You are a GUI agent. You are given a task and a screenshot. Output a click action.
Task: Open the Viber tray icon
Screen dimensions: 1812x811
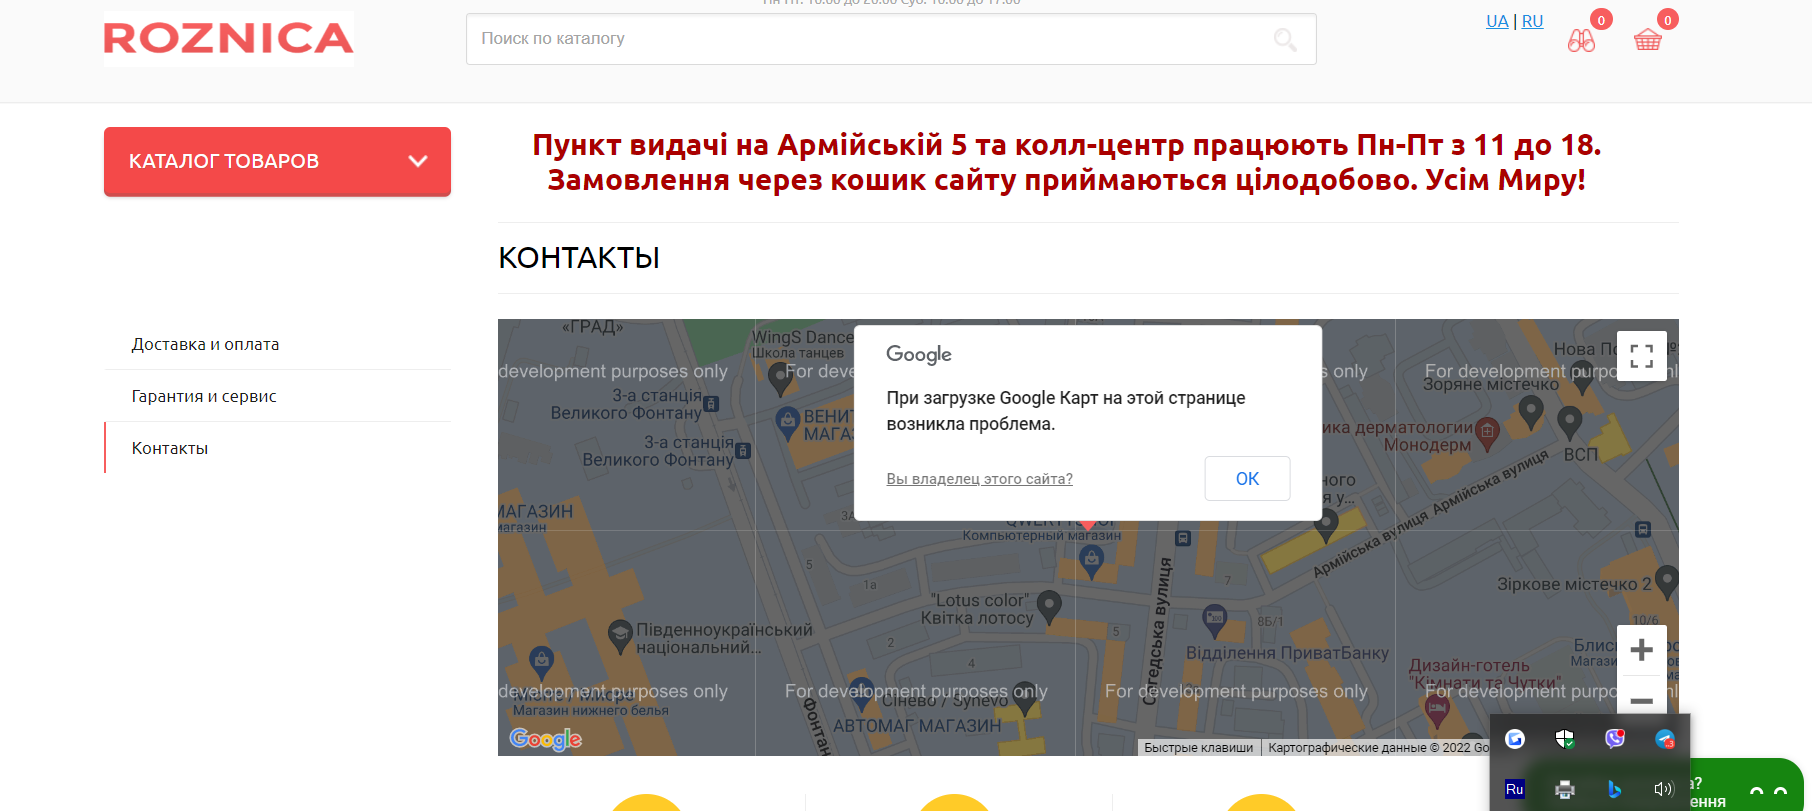[x=1615, y=739]
